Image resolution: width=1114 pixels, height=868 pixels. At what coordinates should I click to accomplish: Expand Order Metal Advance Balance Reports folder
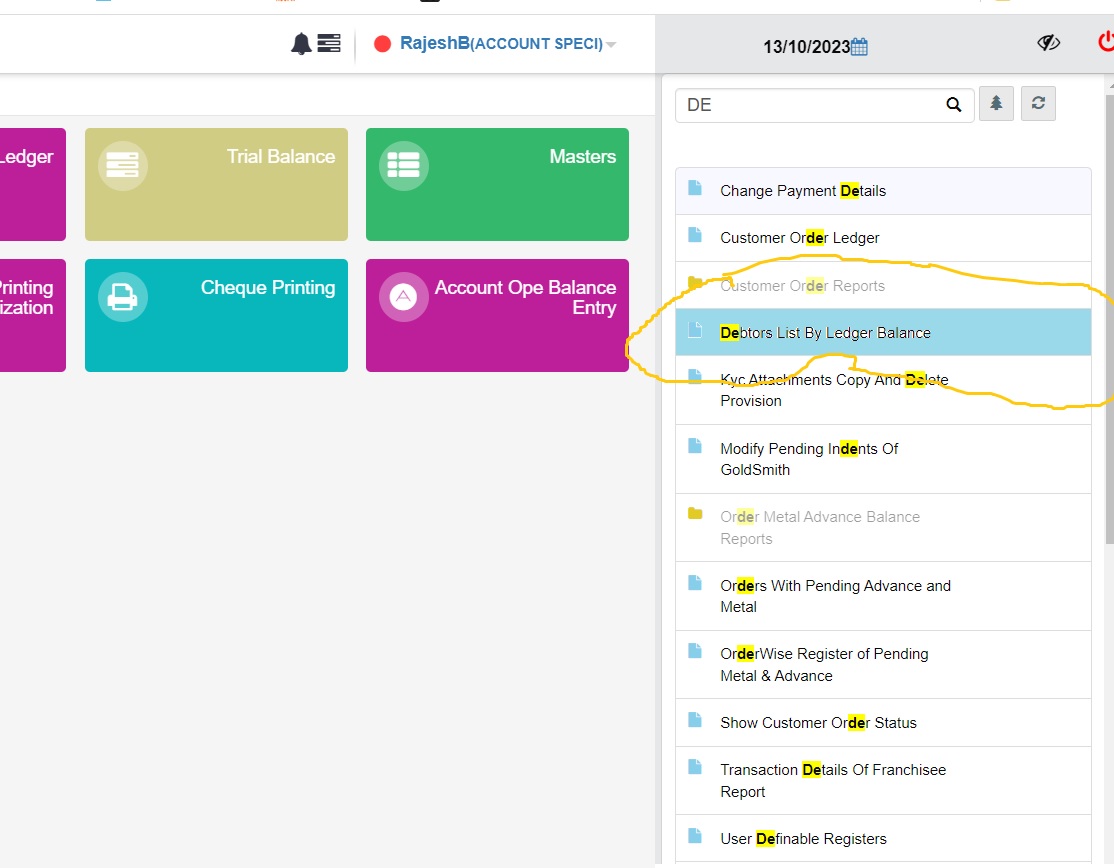883,528
